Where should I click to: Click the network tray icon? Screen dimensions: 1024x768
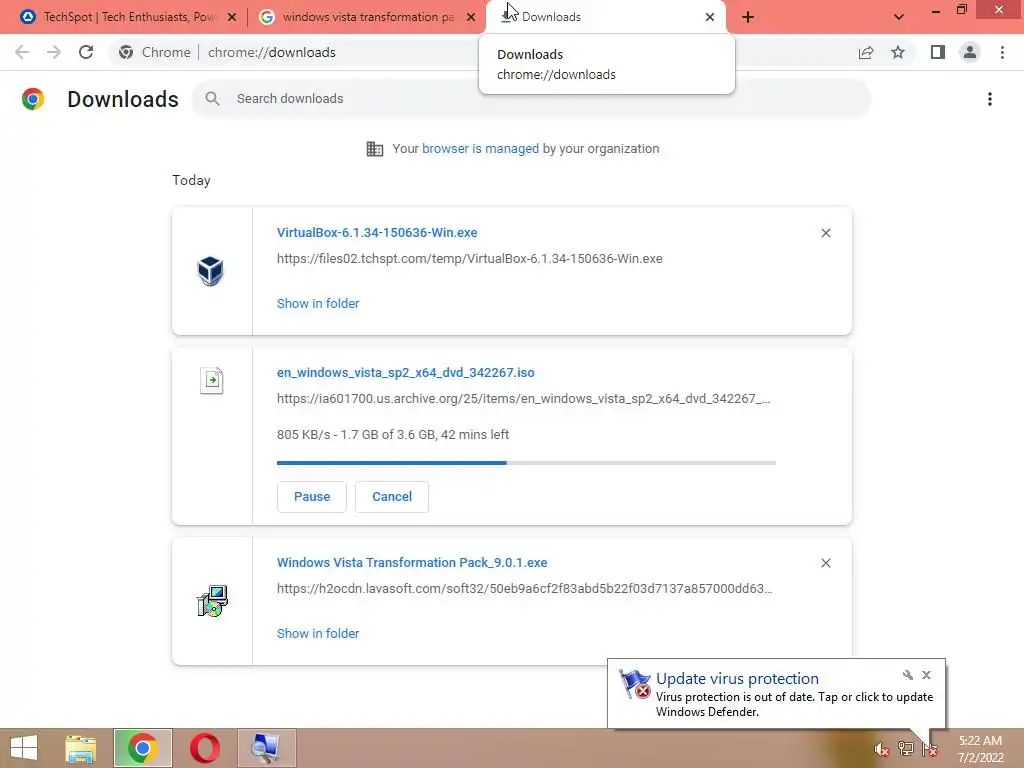point(905,749)
